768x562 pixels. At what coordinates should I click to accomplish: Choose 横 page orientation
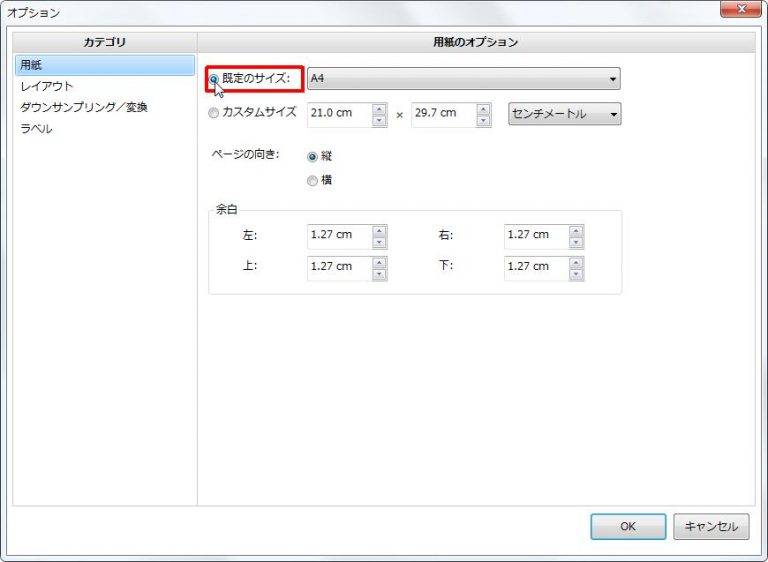[x=313, y=181]
